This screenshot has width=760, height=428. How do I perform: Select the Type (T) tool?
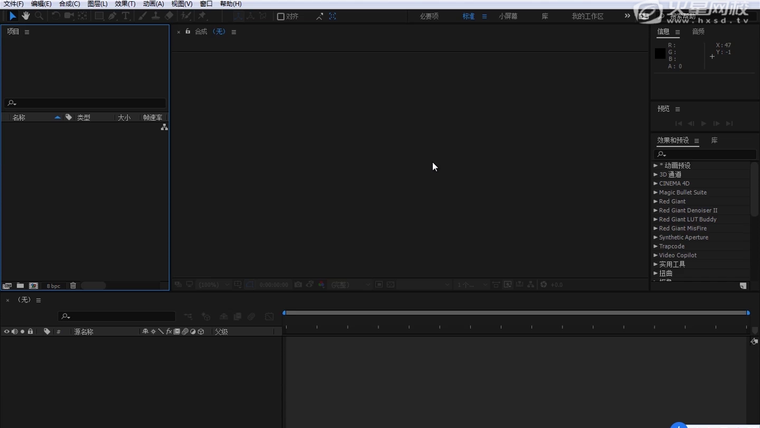[x=127, y=16]
